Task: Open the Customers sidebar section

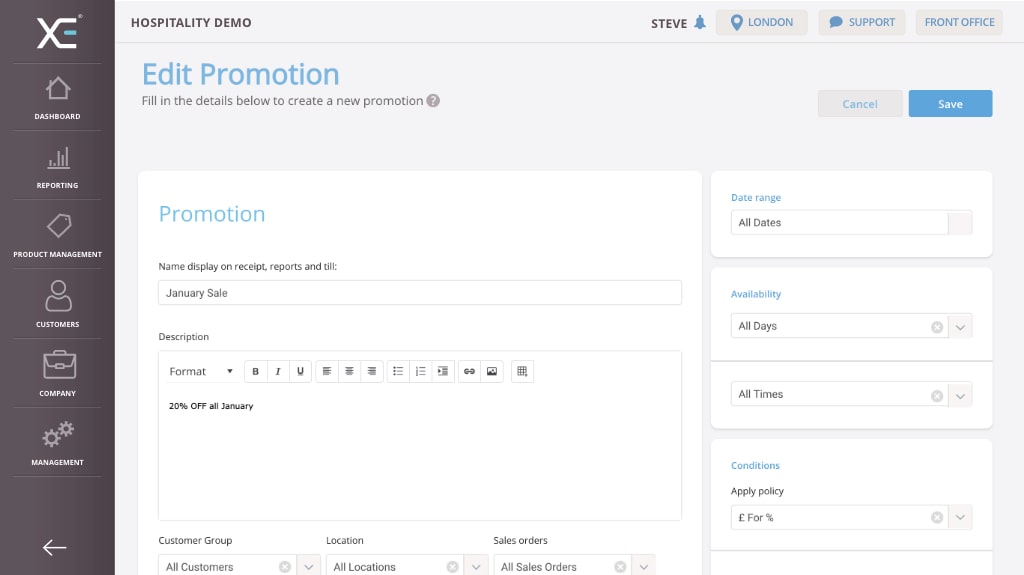Action: click(57, 304)
